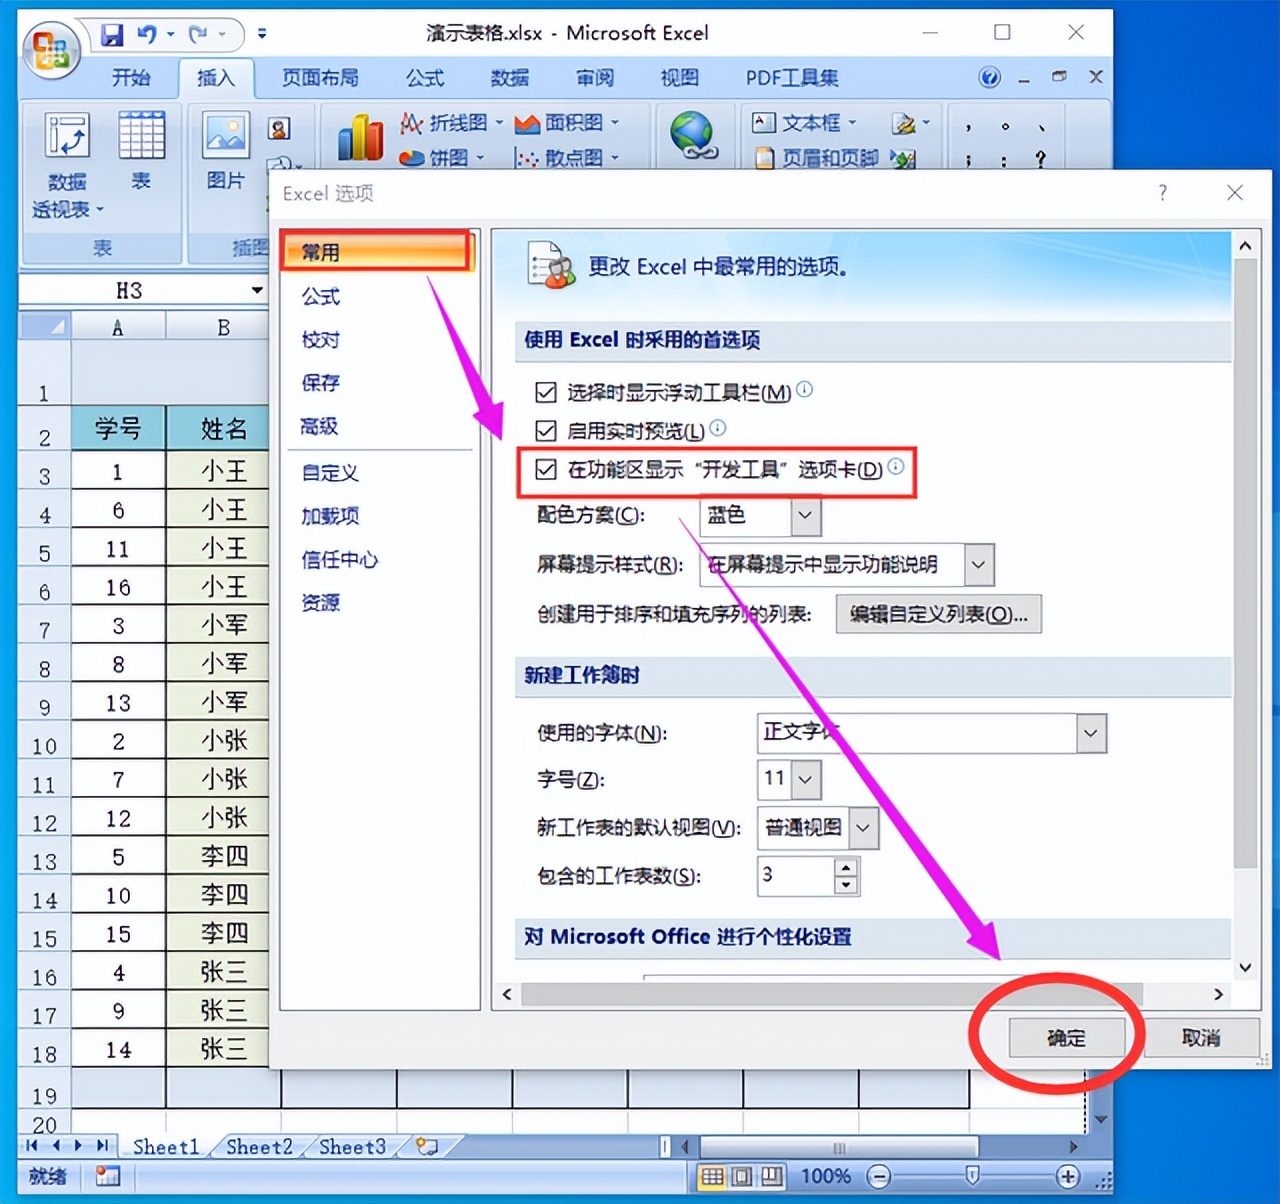
Task: Insert header and footer (页眉和页脚)
Action: pyautogui.click(x=816, y=158)
